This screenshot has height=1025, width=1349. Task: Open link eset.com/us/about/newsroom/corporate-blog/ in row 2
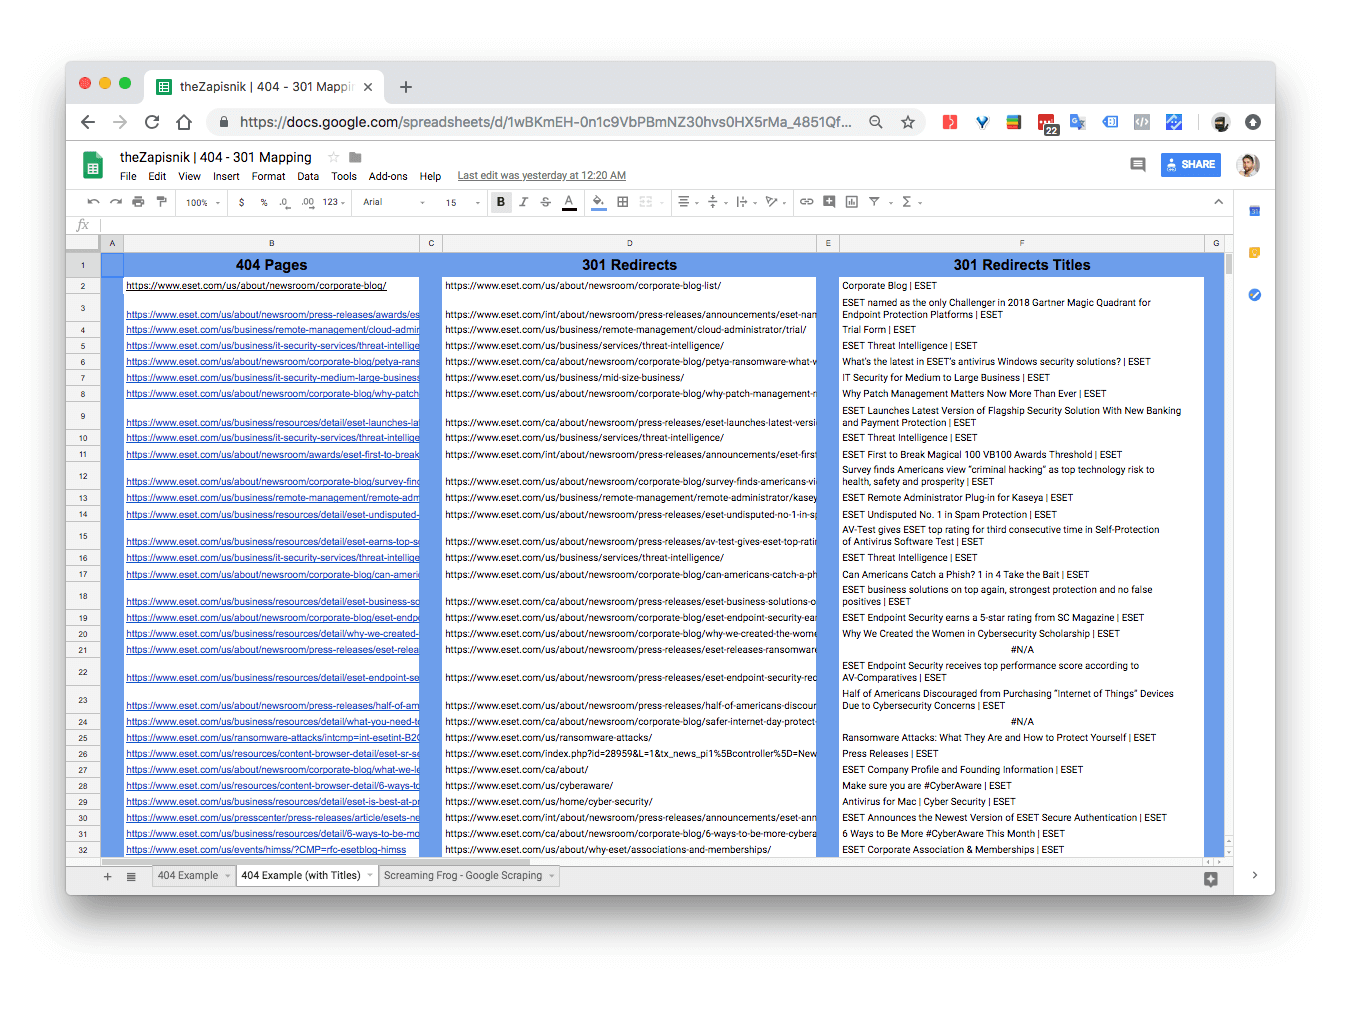pos(256,286)
